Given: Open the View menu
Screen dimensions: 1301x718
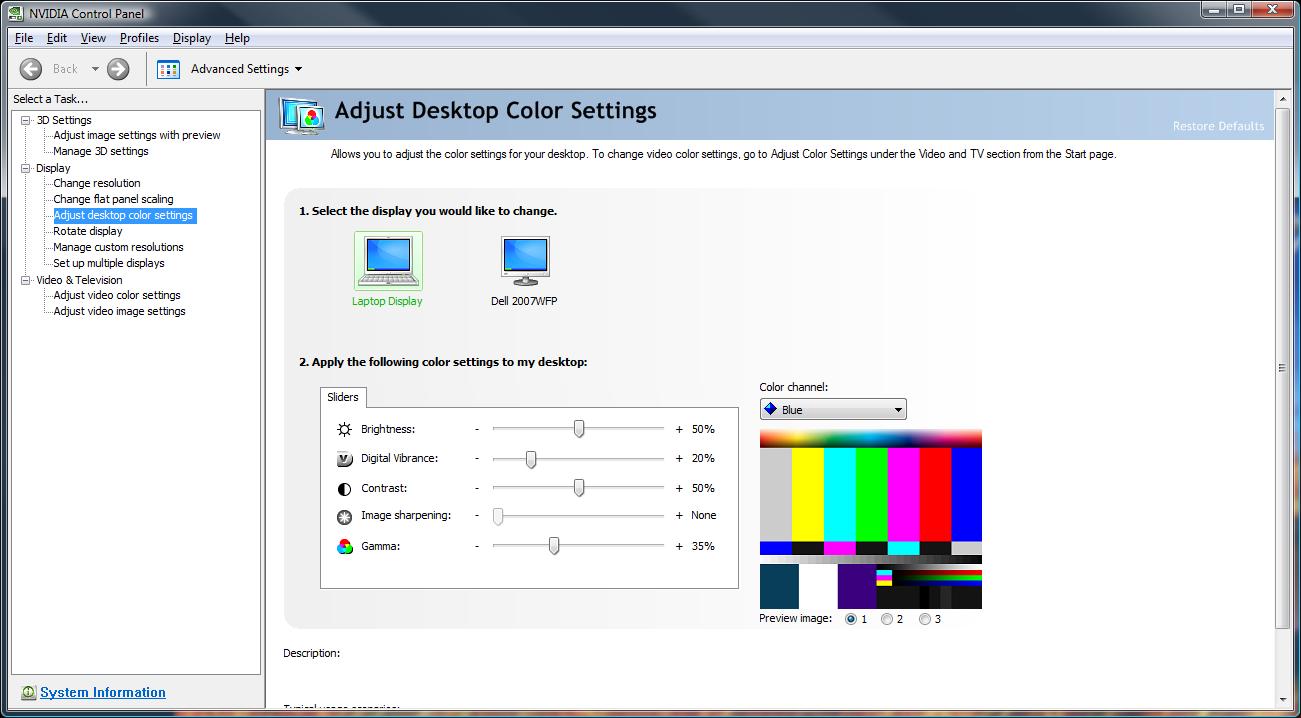Looking at the screenshot, I should [93, 38].
